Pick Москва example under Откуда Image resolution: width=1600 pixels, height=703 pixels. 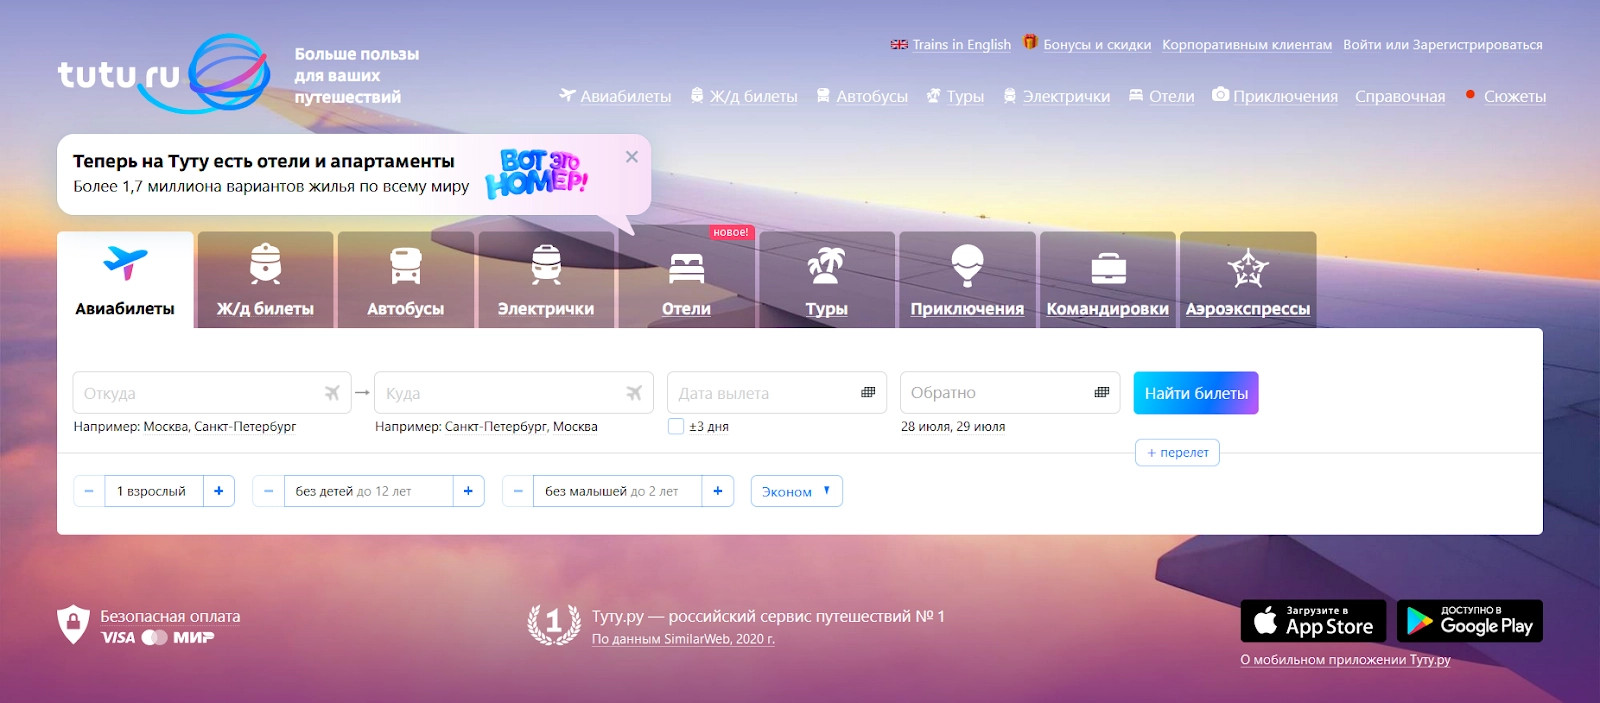point(165,426)
